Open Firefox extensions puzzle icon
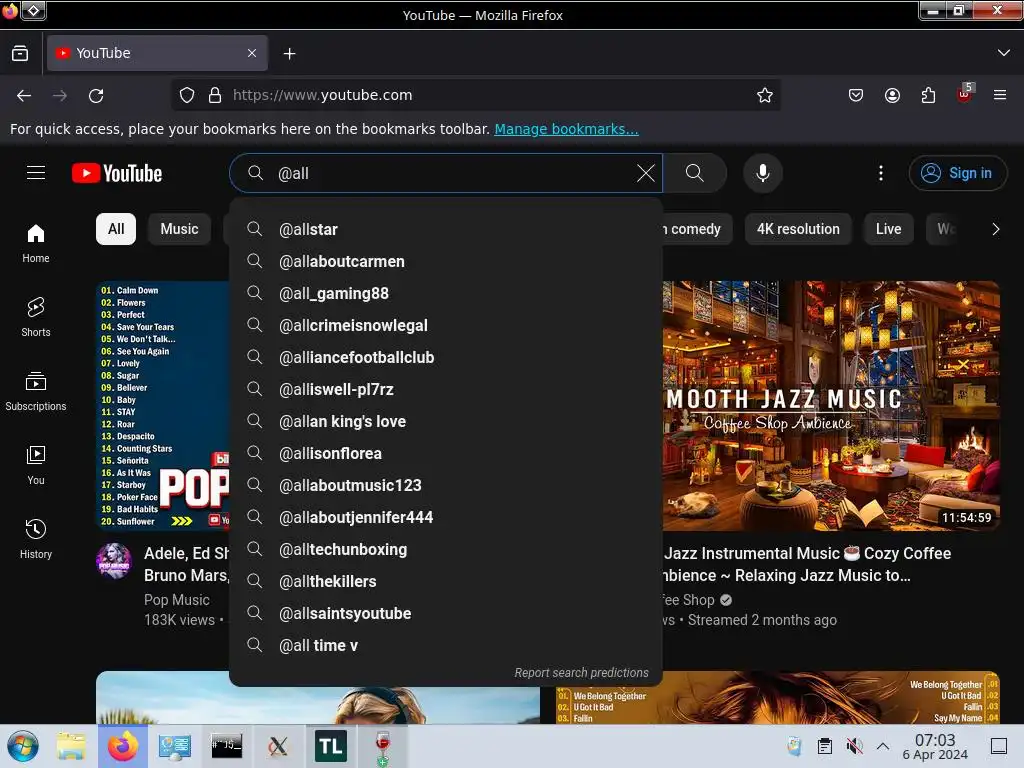The height and width of the screenshot is (768, 1024). pos(928,95)
